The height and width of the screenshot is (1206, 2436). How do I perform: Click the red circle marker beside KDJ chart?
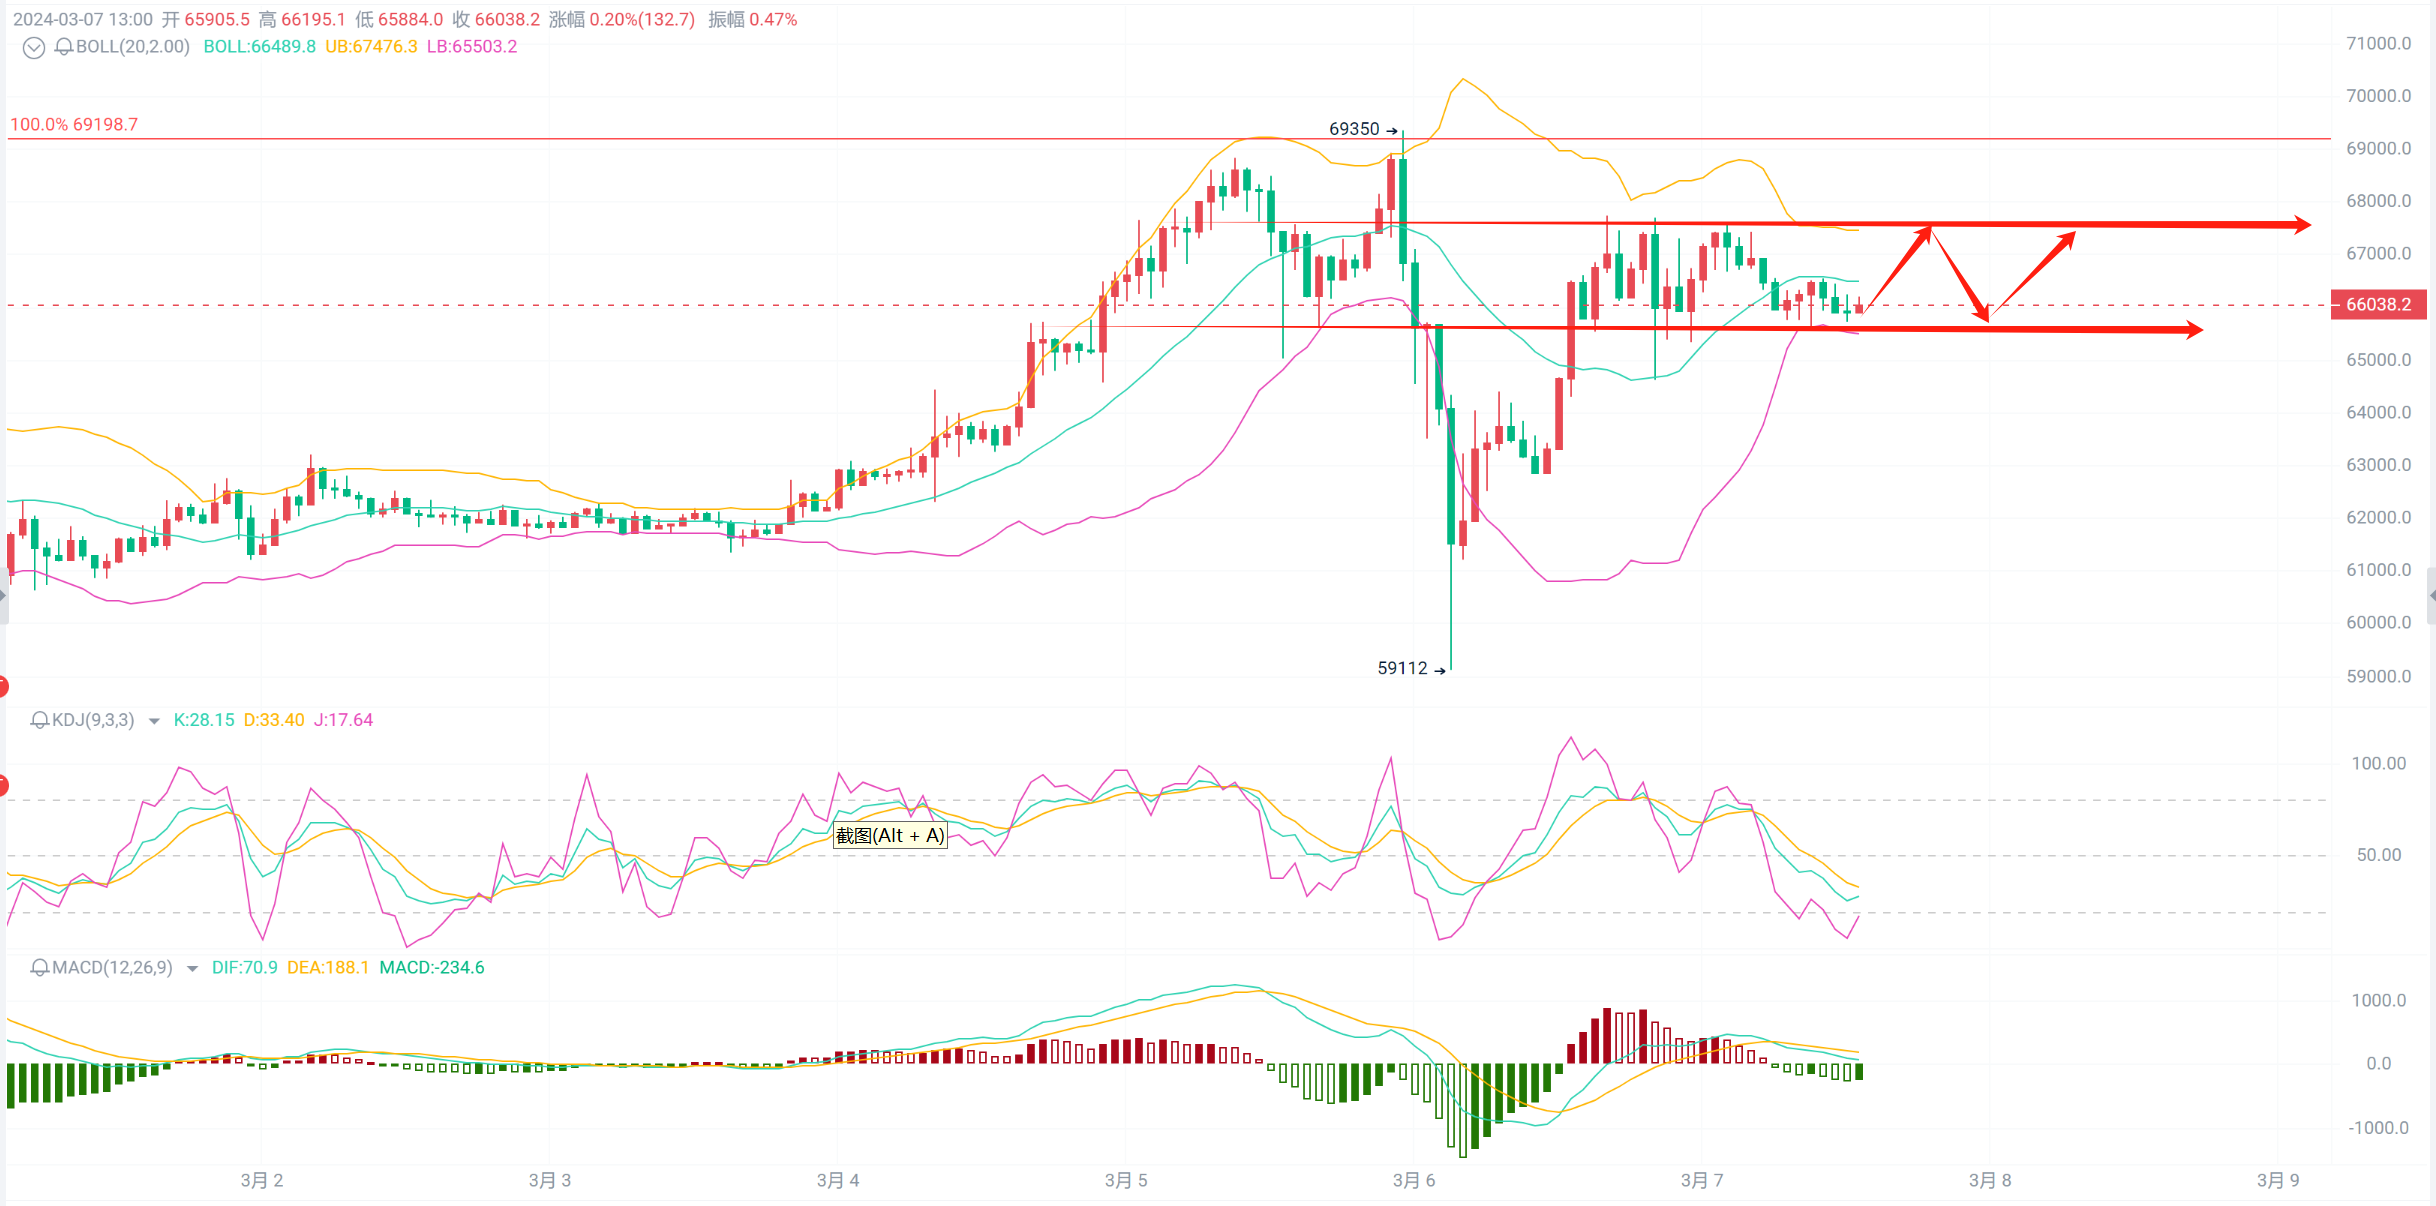3,786
